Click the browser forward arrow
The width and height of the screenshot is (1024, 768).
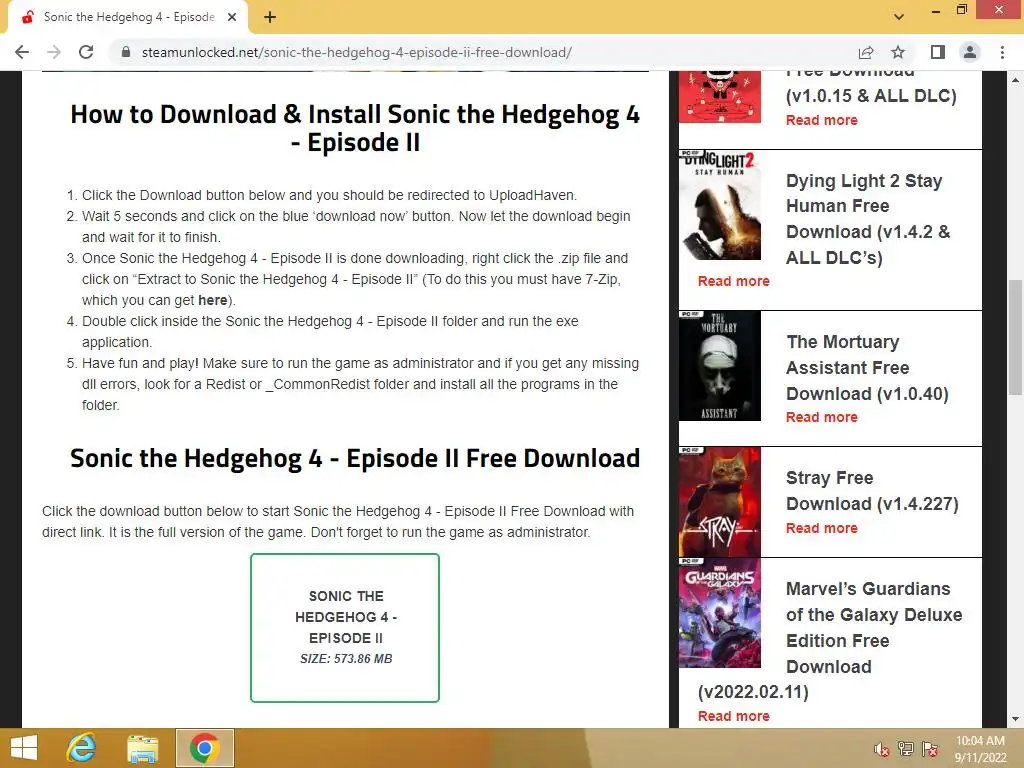54,52
